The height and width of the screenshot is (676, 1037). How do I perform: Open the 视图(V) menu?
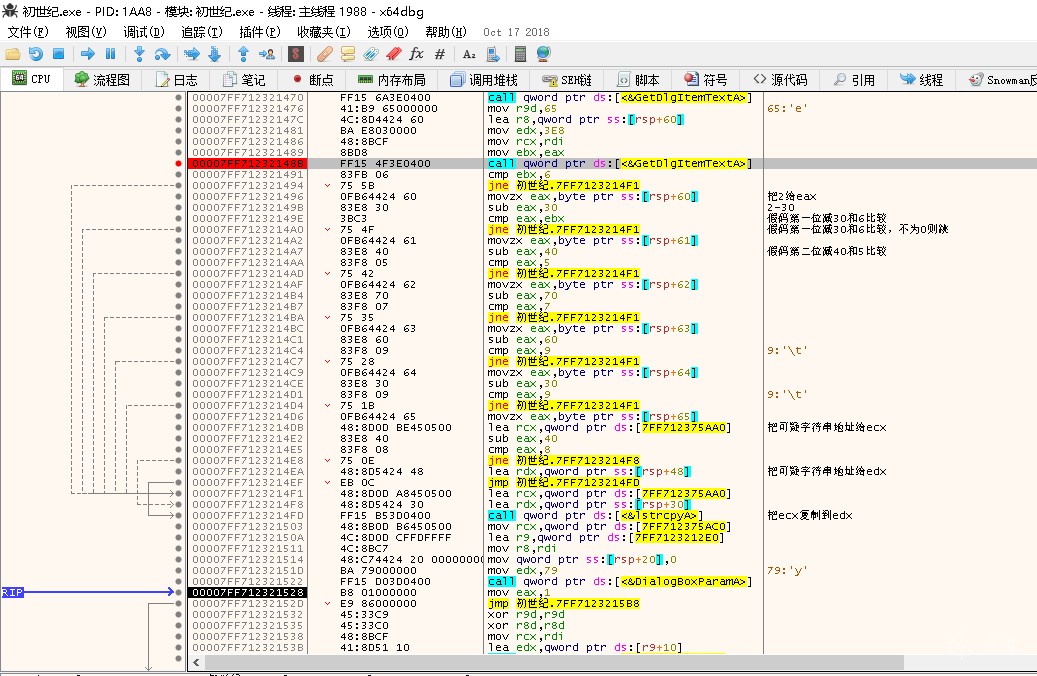point(85,32)
